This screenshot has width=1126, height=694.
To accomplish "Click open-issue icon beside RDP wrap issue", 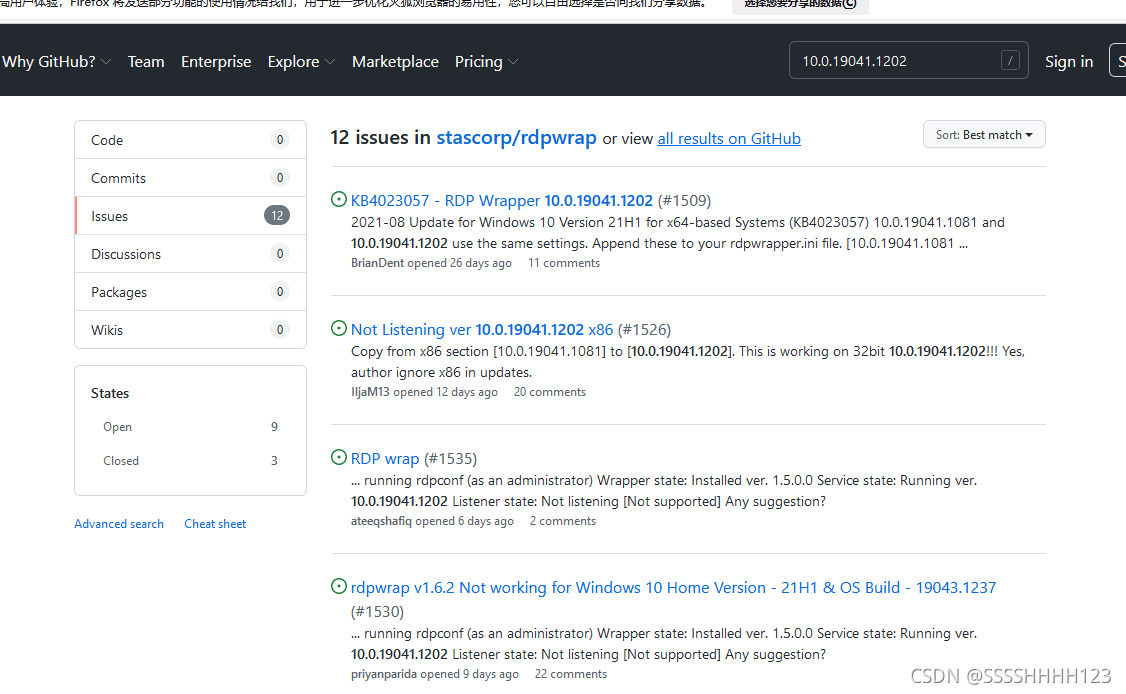I will (339, 457).
